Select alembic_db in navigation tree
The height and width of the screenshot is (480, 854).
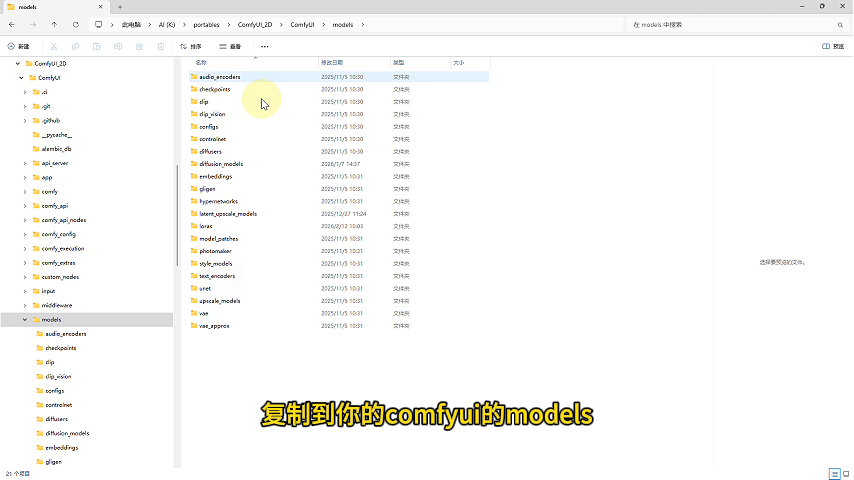57,149
